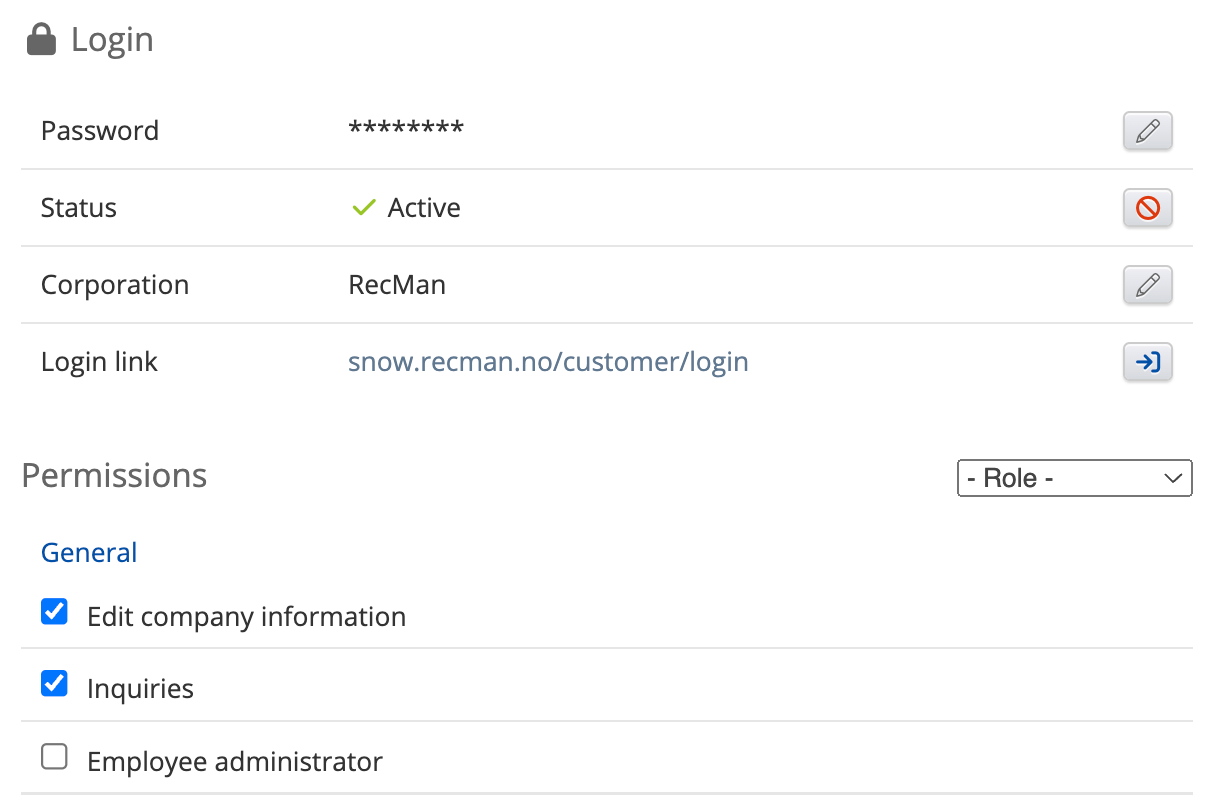1208x800 pixels.
Task: Click the pencil icon to edit Password
Action: [1147, 131]
